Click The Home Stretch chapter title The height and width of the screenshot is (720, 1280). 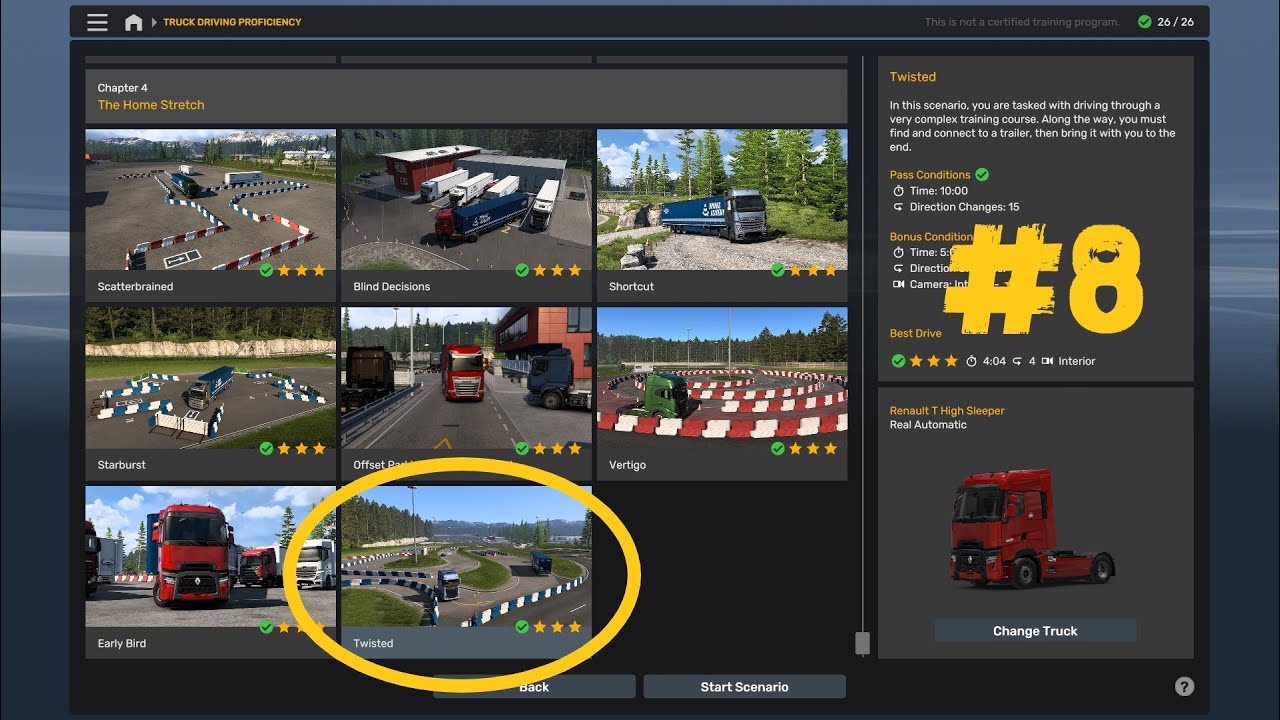click(x=151, y=105)
